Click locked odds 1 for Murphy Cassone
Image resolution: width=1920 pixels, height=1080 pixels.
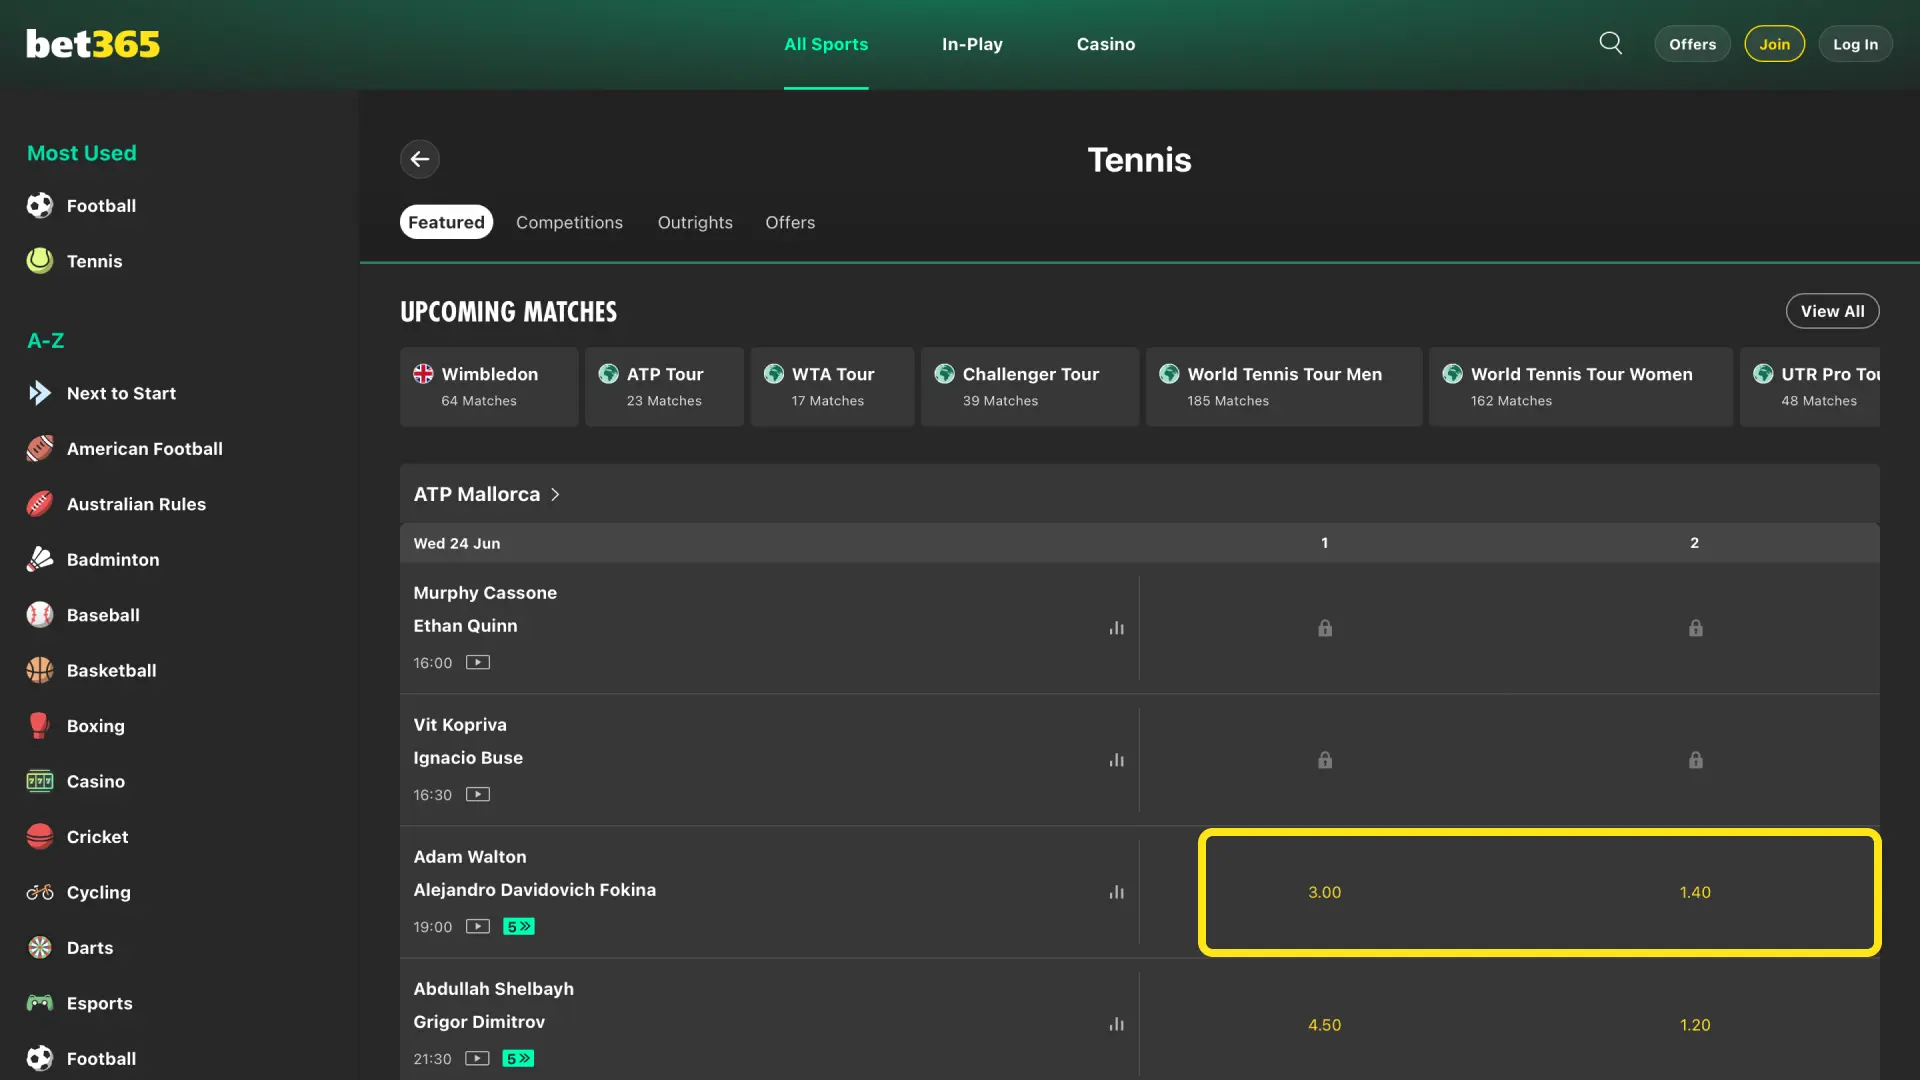click(1324, 628)
